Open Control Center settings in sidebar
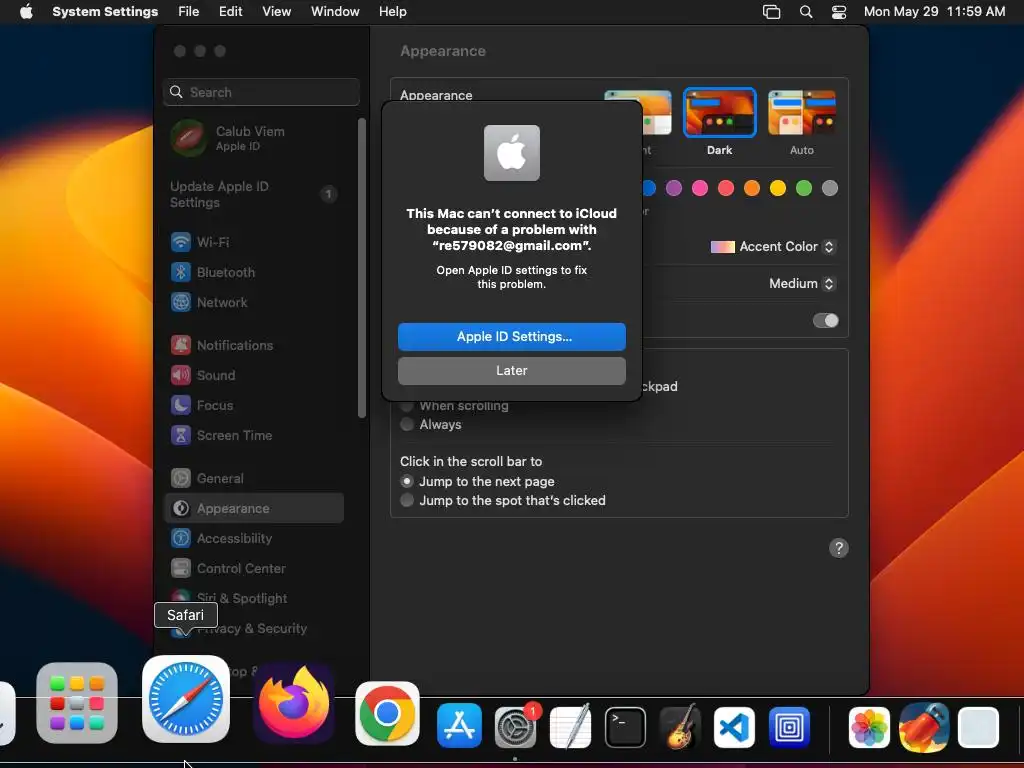1024x768 pixels. pos(254,568)
